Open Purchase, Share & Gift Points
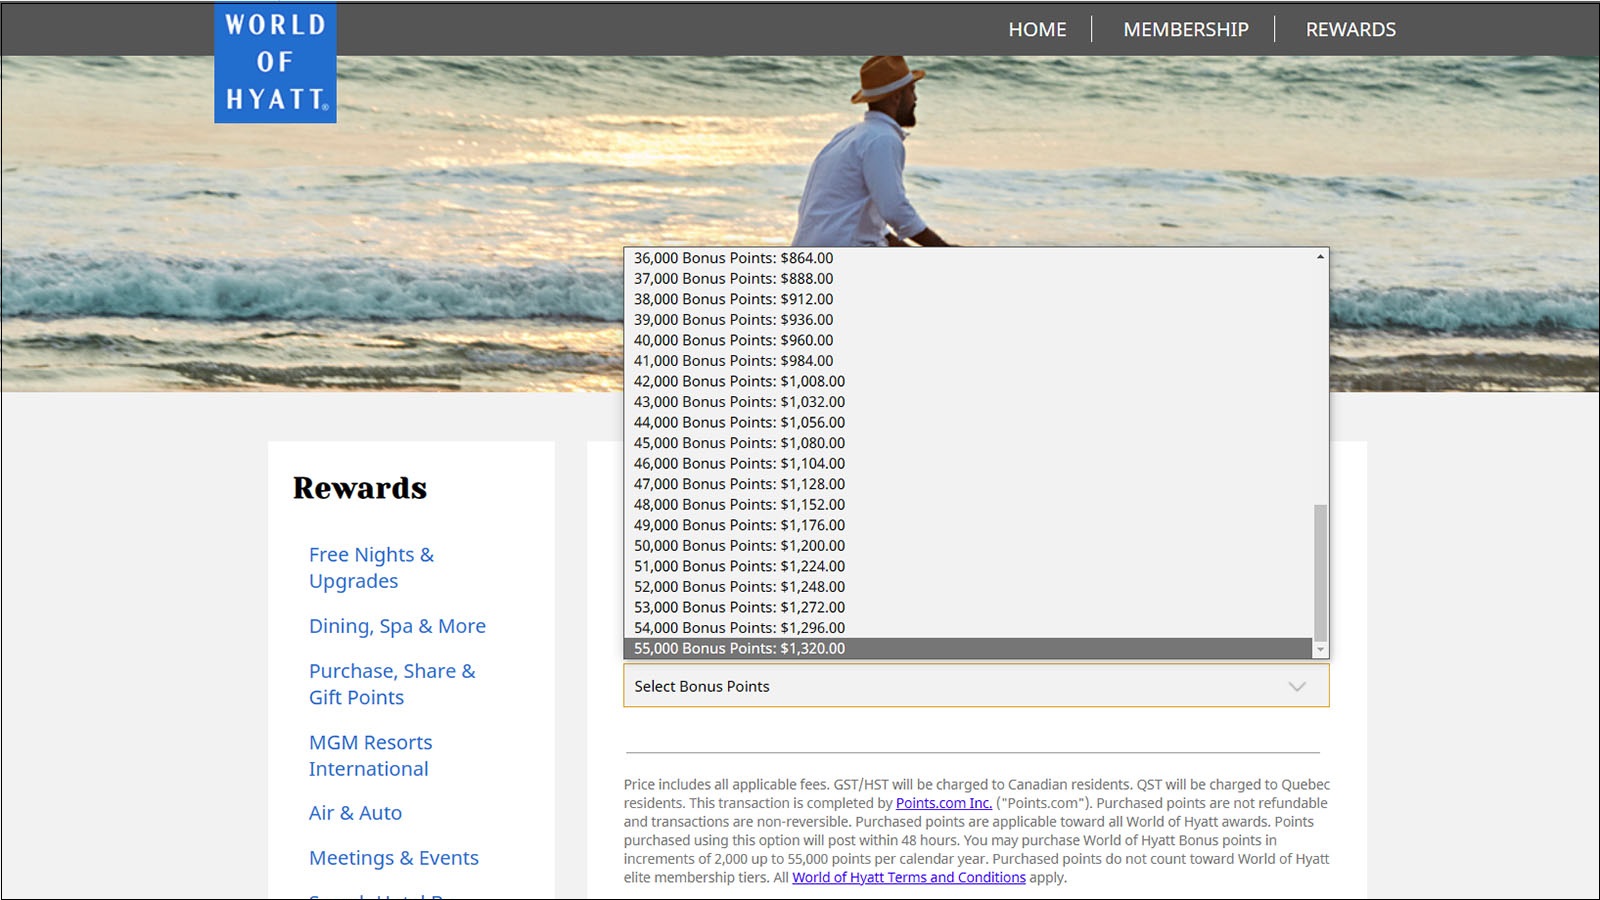Image resolution: width=1600 pixels, height=900 pixels. click(392, 684)
